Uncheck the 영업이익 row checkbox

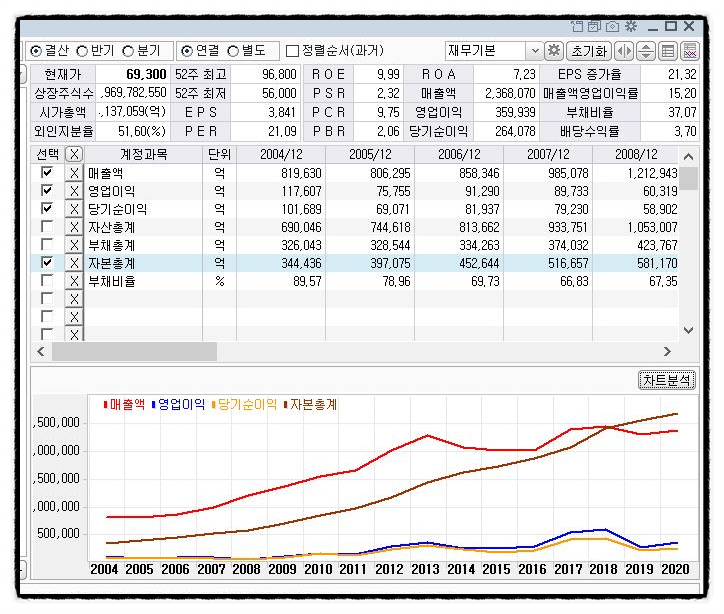tap(47, 190)
